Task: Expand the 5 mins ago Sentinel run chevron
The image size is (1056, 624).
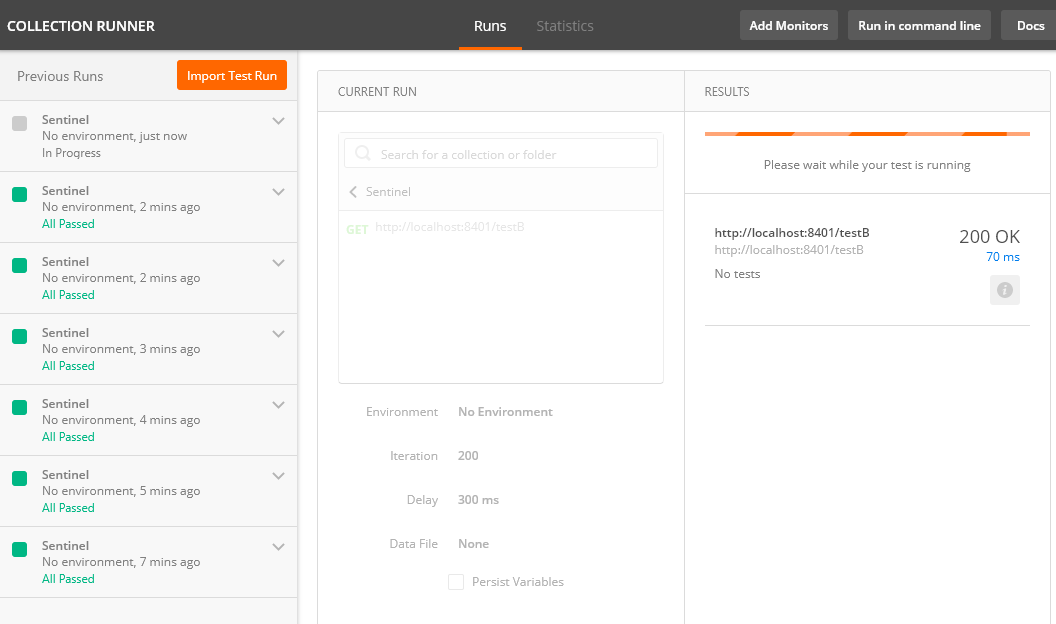Action: [278, 476]
